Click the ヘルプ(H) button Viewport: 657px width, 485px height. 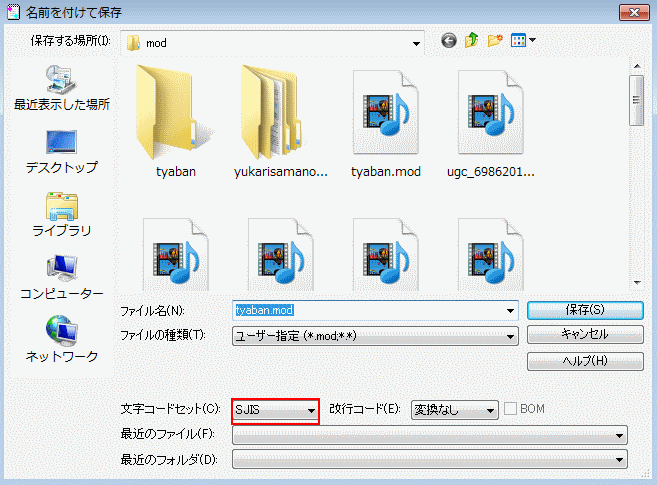[x=585, y=361]
